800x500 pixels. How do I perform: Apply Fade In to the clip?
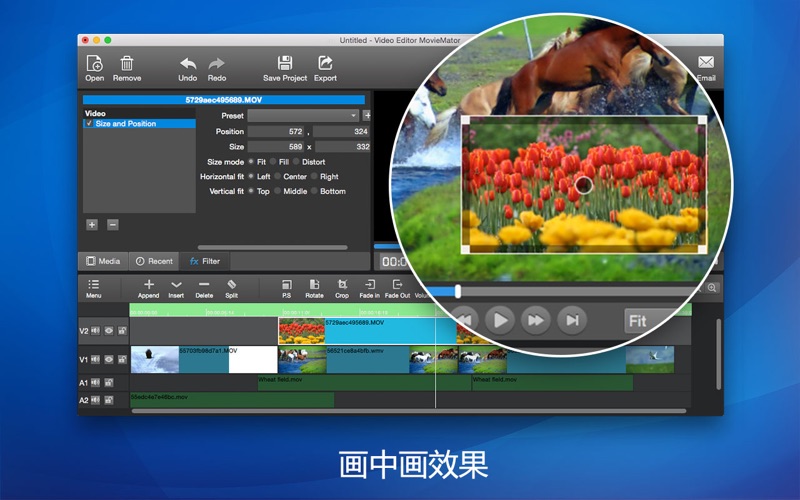(369, 285)
